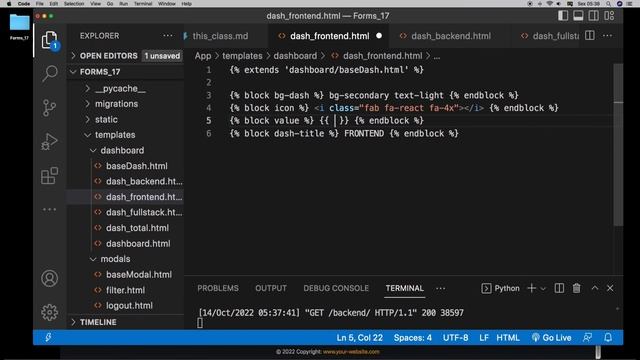This screenshot has height=360, width=640.
Task: Open the Accounts menu icon
Action: tap(49, 278)
